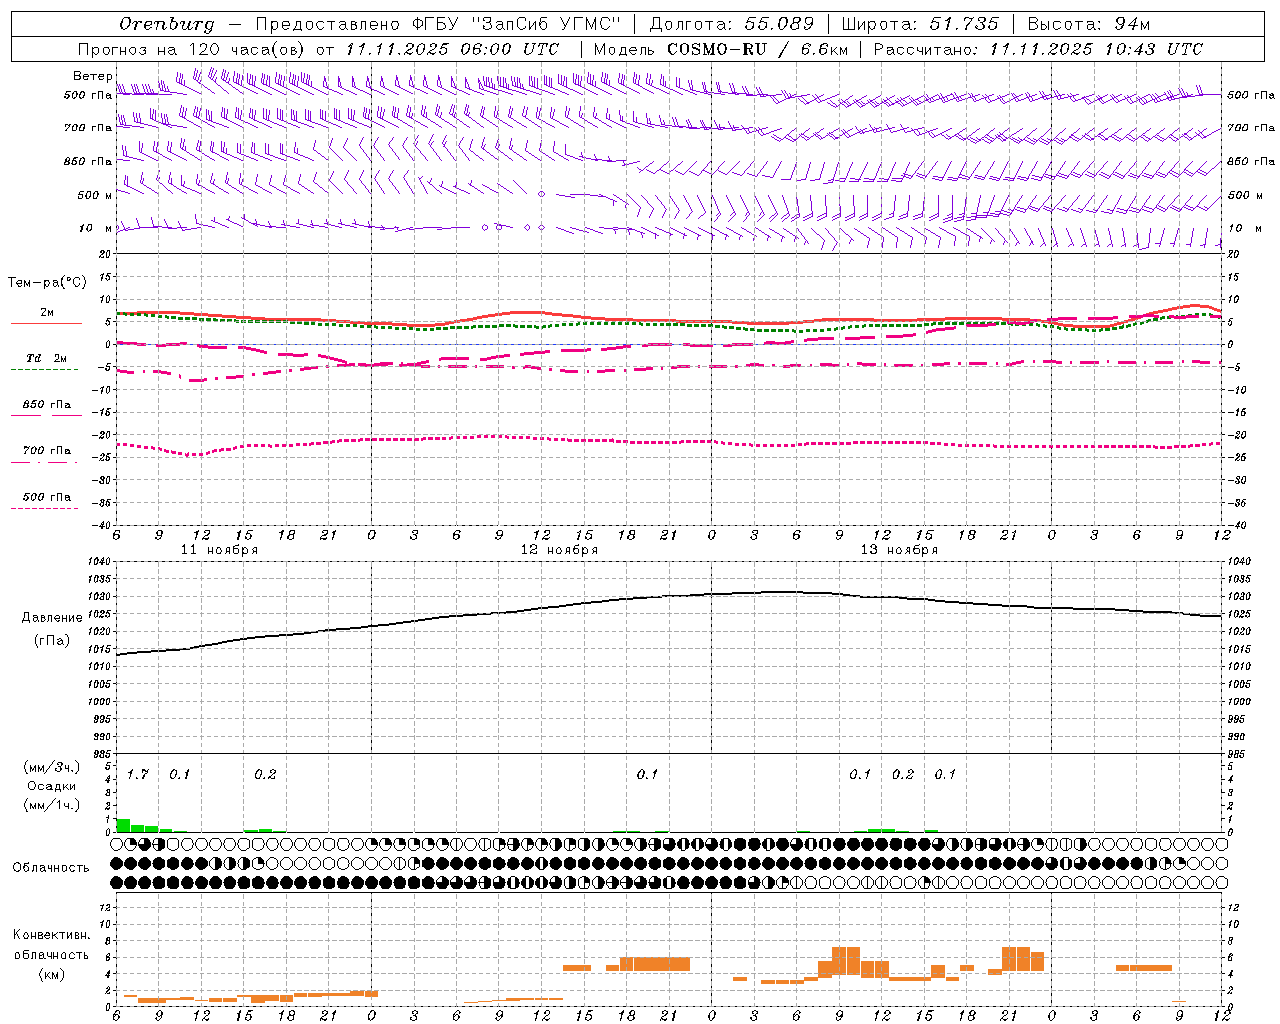The height and width of the screenshot is (1024, 1280).
Task: Click the latitude value Широта: 51.735
Action: tap(920, 24)
